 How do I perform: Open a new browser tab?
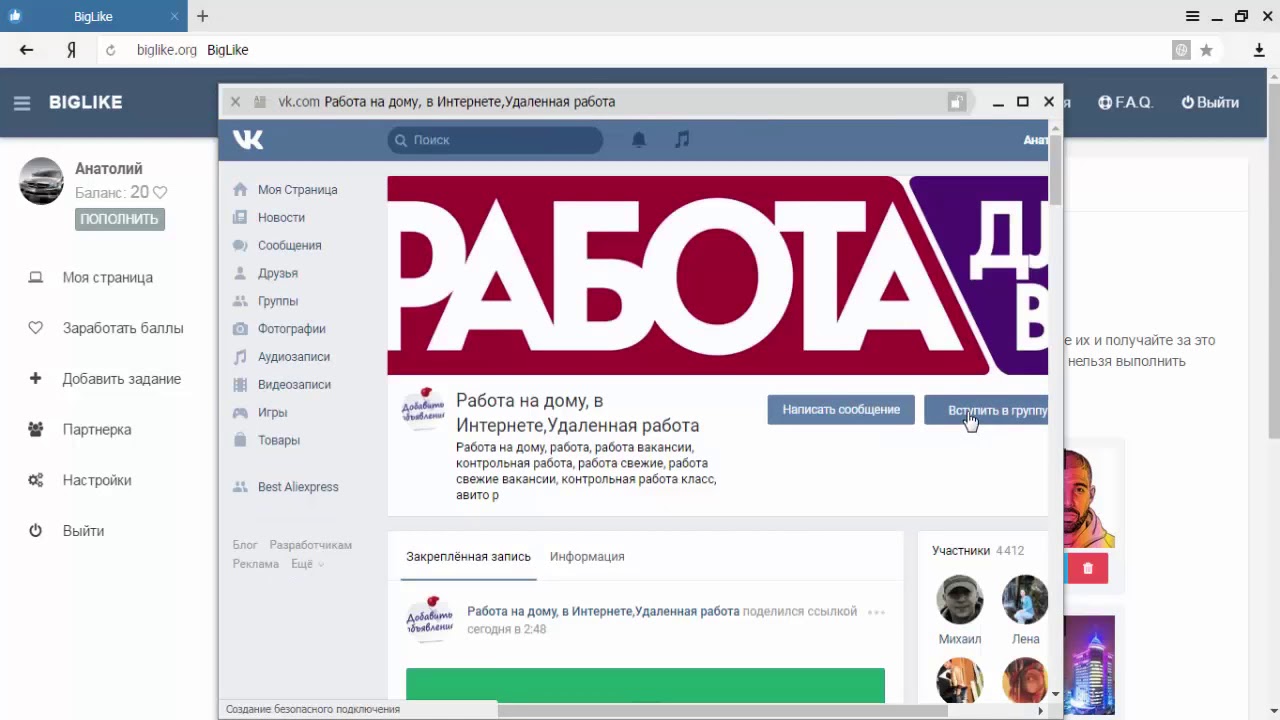point(203,16)
